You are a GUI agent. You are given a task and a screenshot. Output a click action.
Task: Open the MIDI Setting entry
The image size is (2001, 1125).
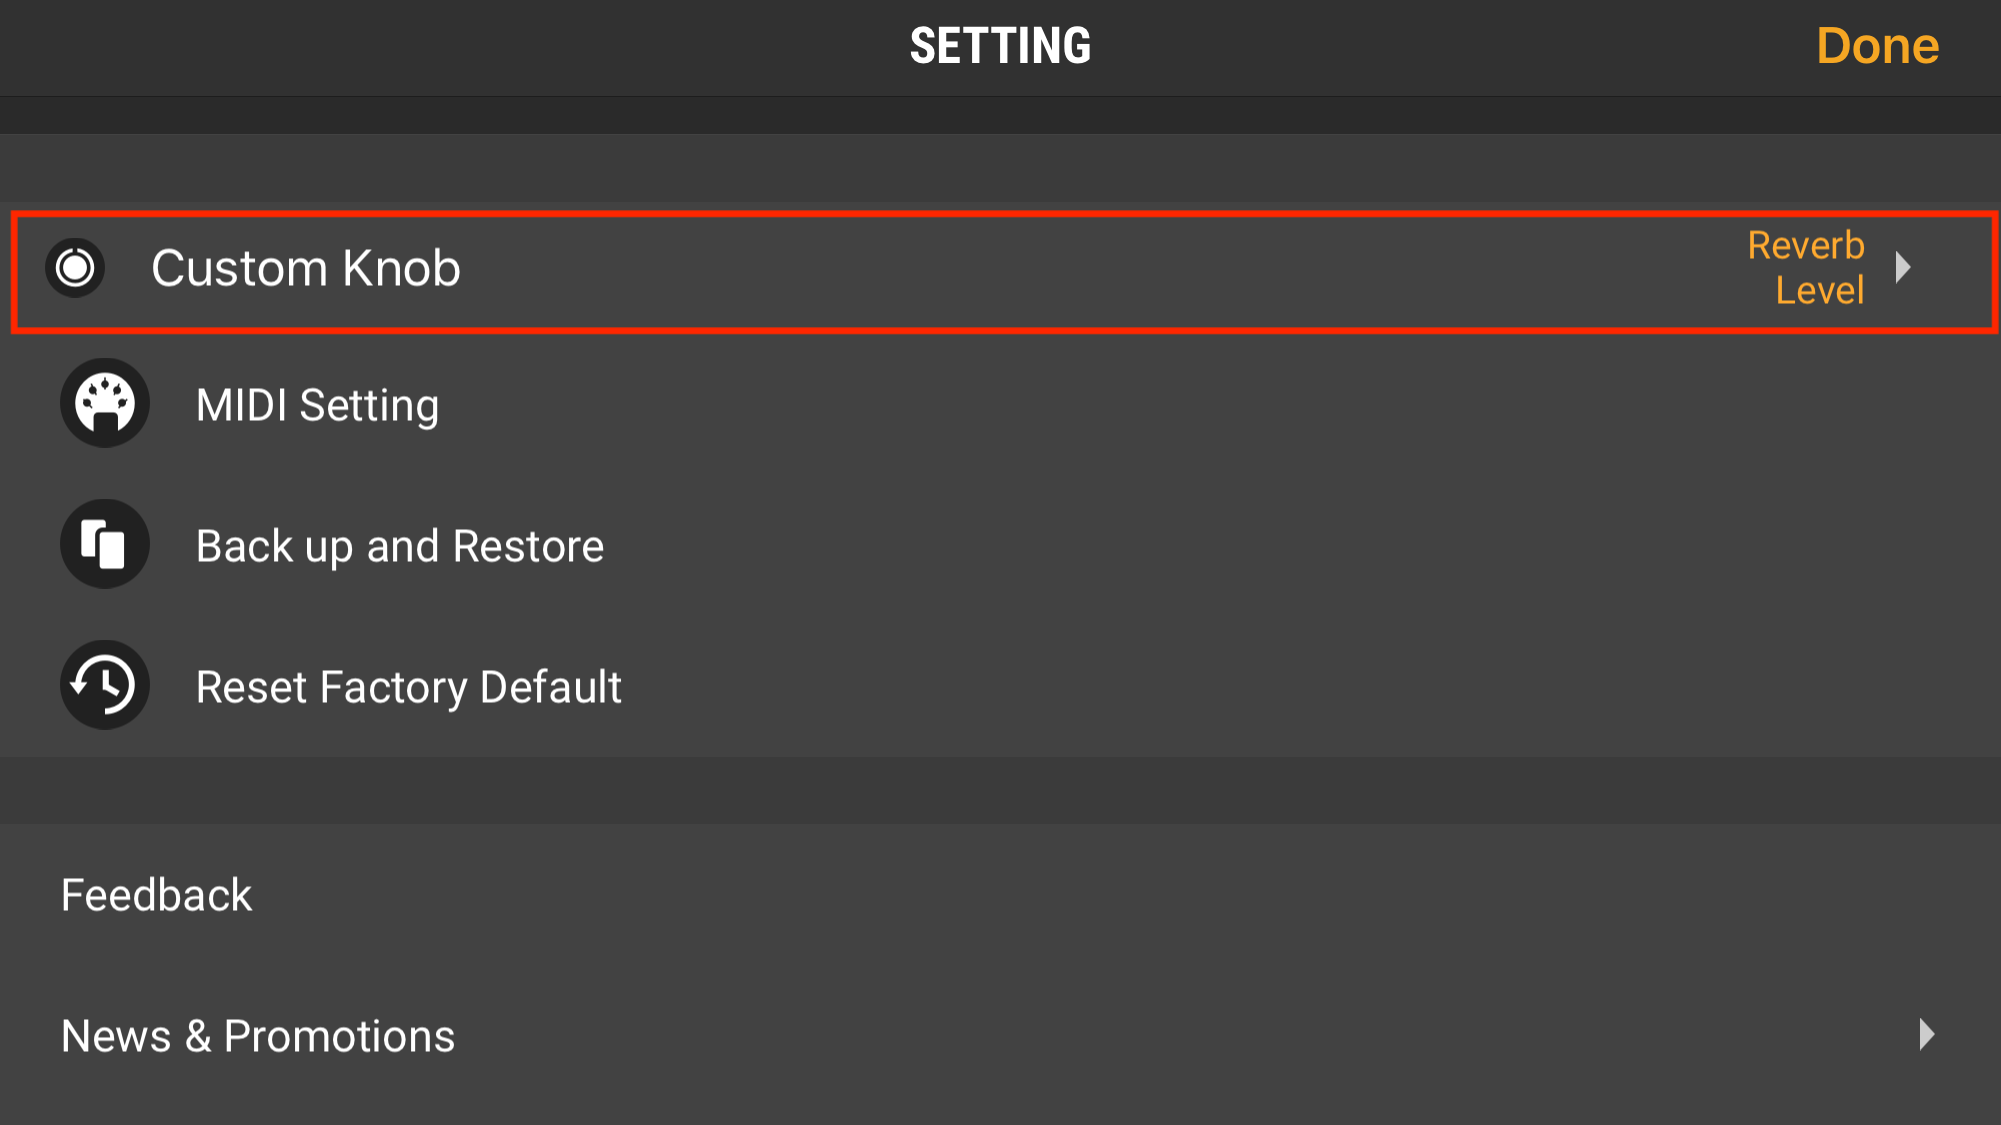pos(317,405)
